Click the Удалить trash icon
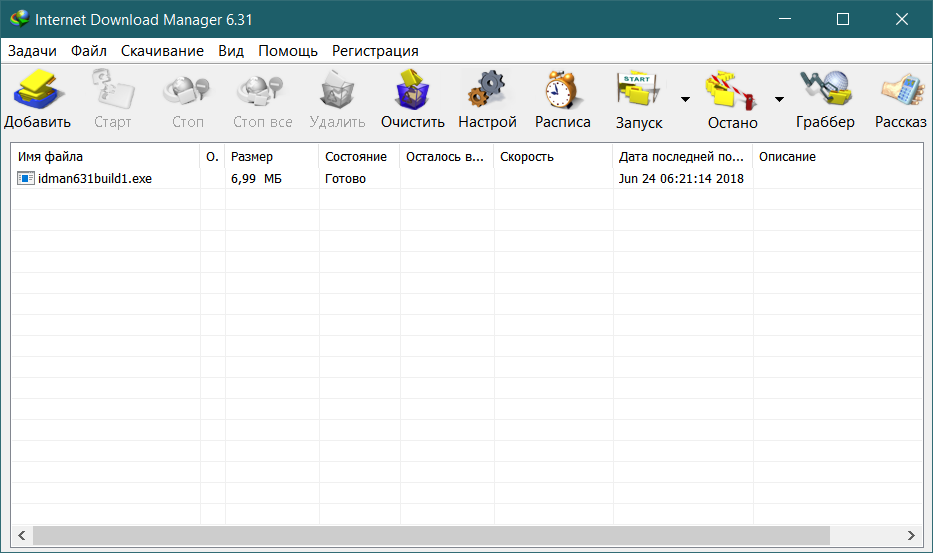 pyautogui.click(x=337, y=89)
